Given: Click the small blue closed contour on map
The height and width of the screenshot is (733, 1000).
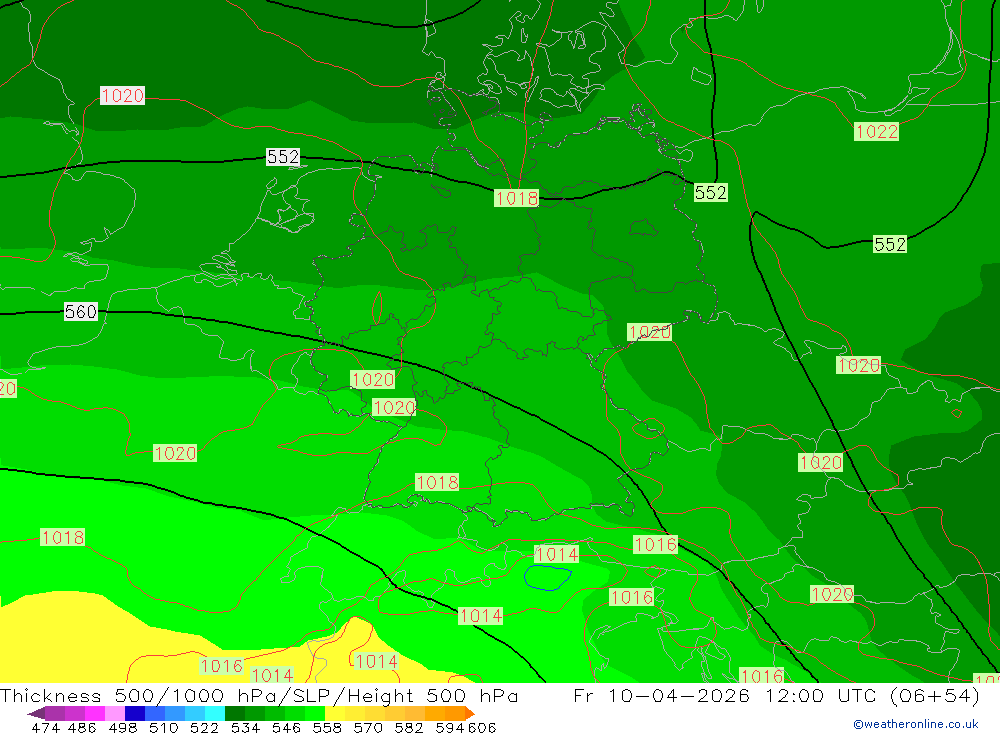Looking at the screenshot, I should [547, 577].
